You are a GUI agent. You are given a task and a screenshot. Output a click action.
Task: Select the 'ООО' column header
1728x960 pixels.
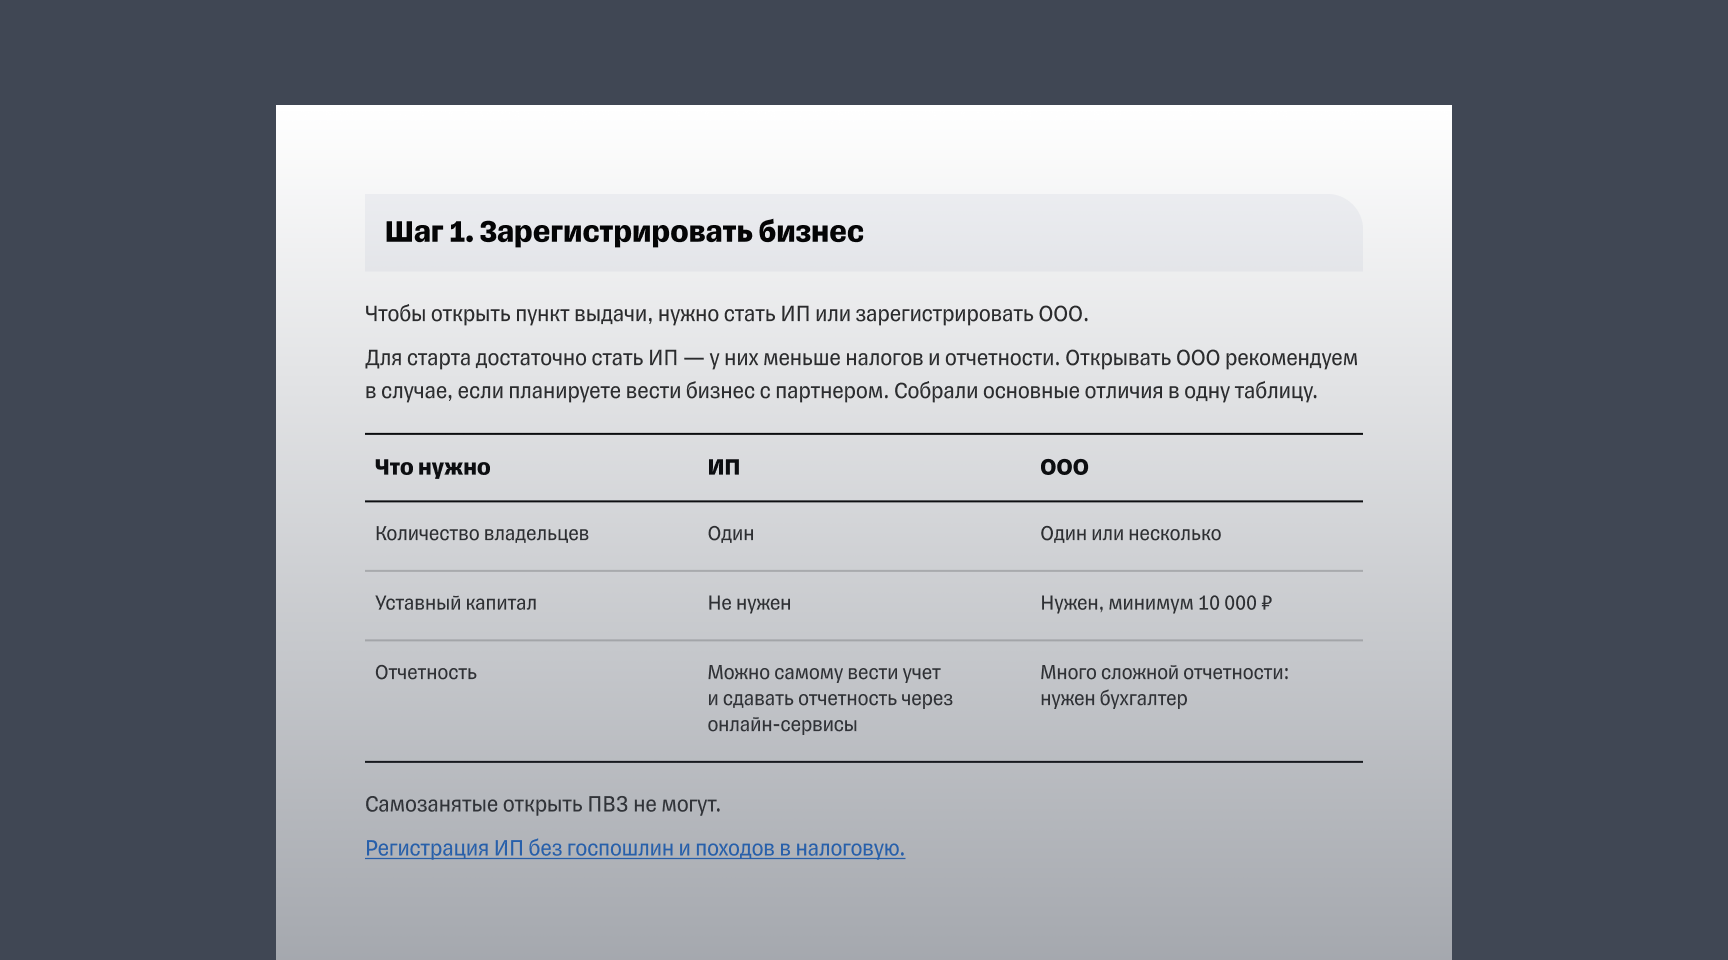[1064, 467]
